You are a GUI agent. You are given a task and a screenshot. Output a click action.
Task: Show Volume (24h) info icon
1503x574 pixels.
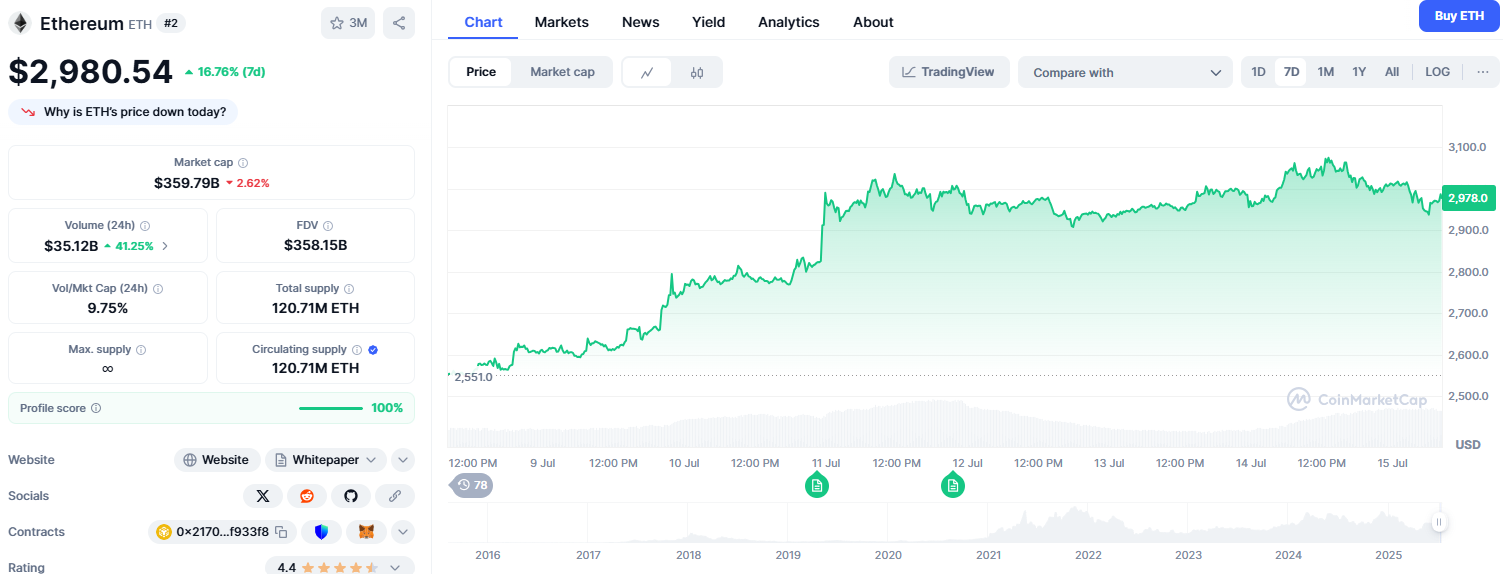145,226
